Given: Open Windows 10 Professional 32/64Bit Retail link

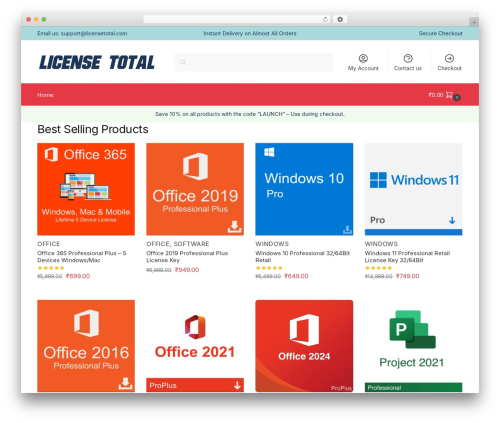Looking at the screenshot, I should 302,257.
